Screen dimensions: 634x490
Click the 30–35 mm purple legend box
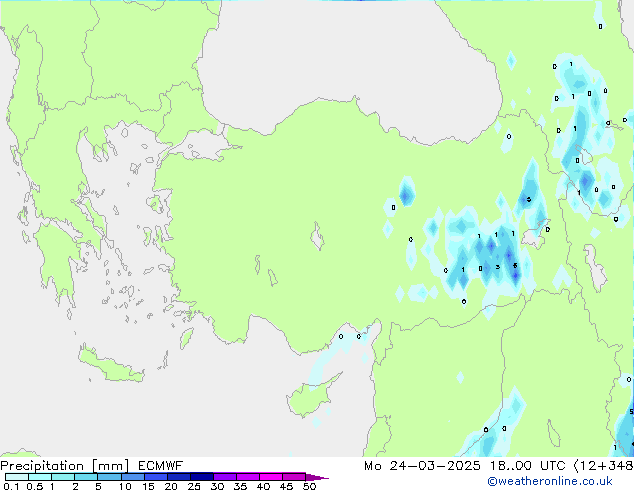(224, 477)
